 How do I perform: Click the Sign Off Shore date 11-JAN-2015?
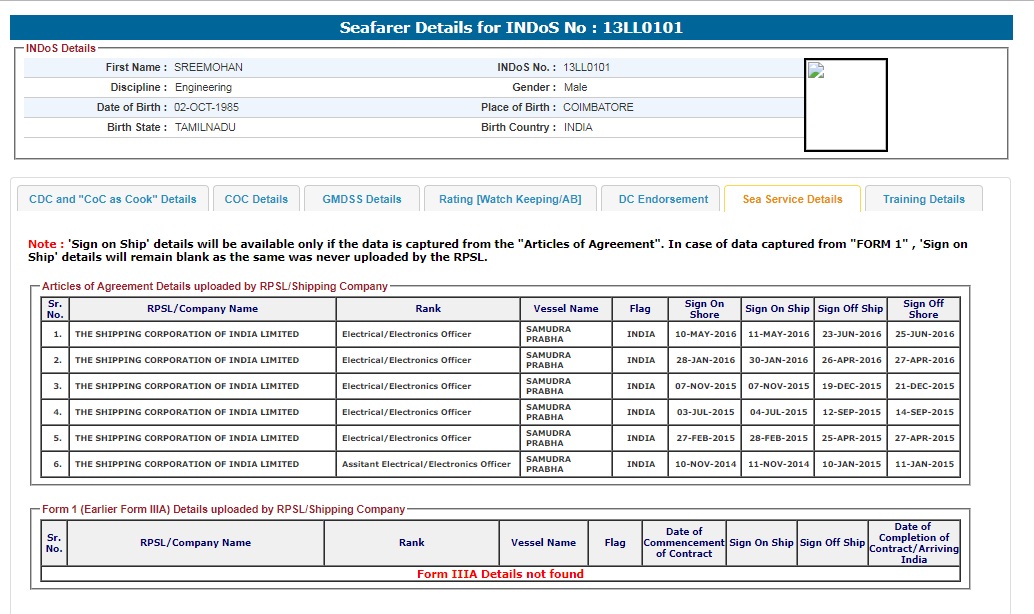point(924,464)
